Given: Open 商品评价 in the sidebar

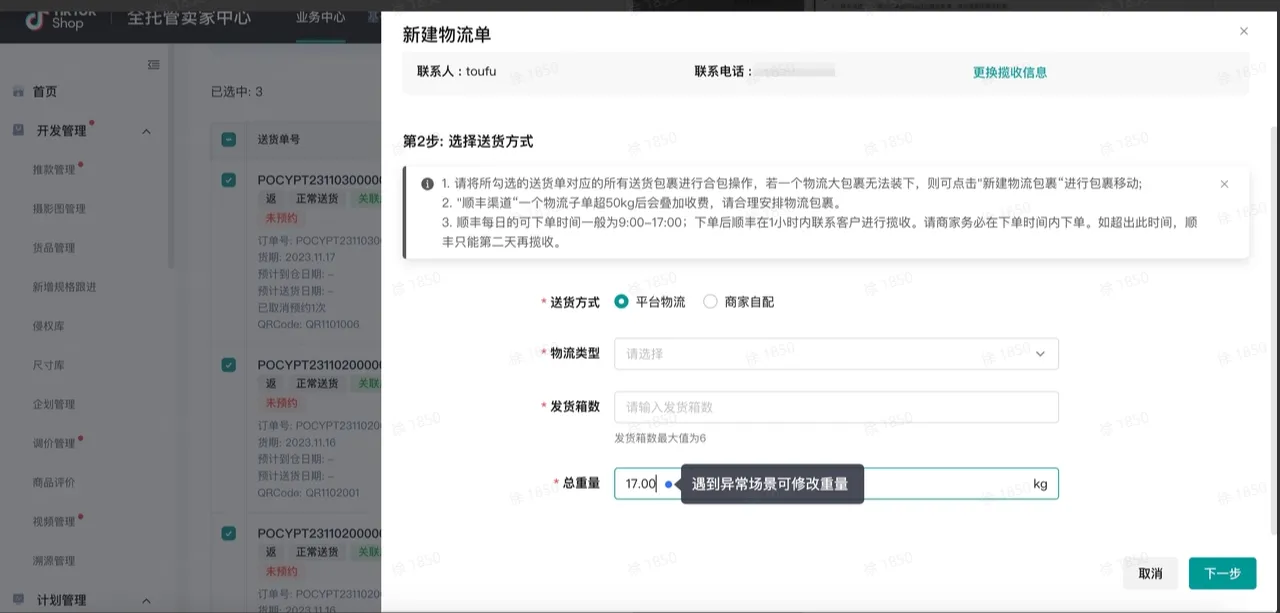Looking at the screenshot, I should coord(54,482).
